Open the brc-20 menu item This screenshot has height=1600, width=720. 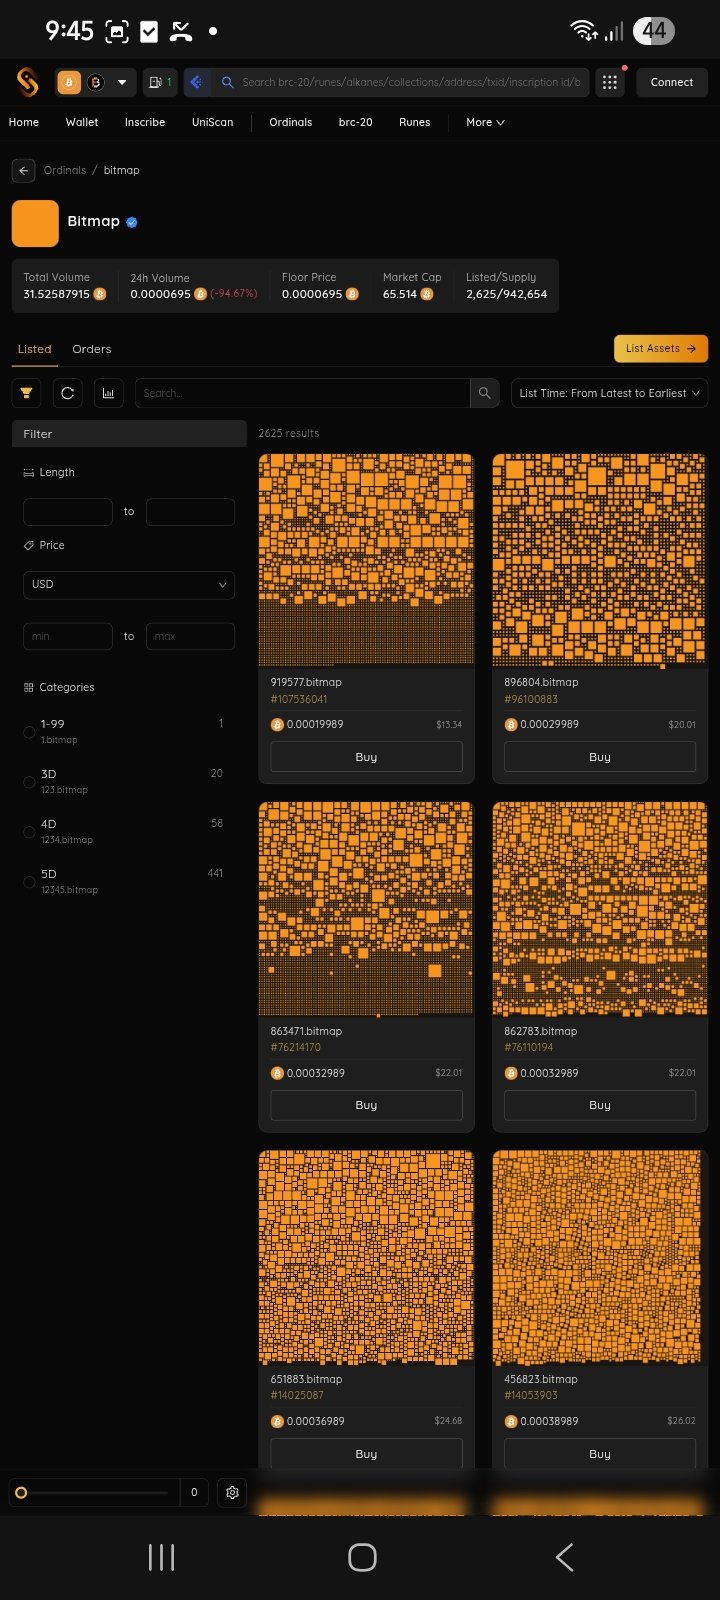click(356, 122)
